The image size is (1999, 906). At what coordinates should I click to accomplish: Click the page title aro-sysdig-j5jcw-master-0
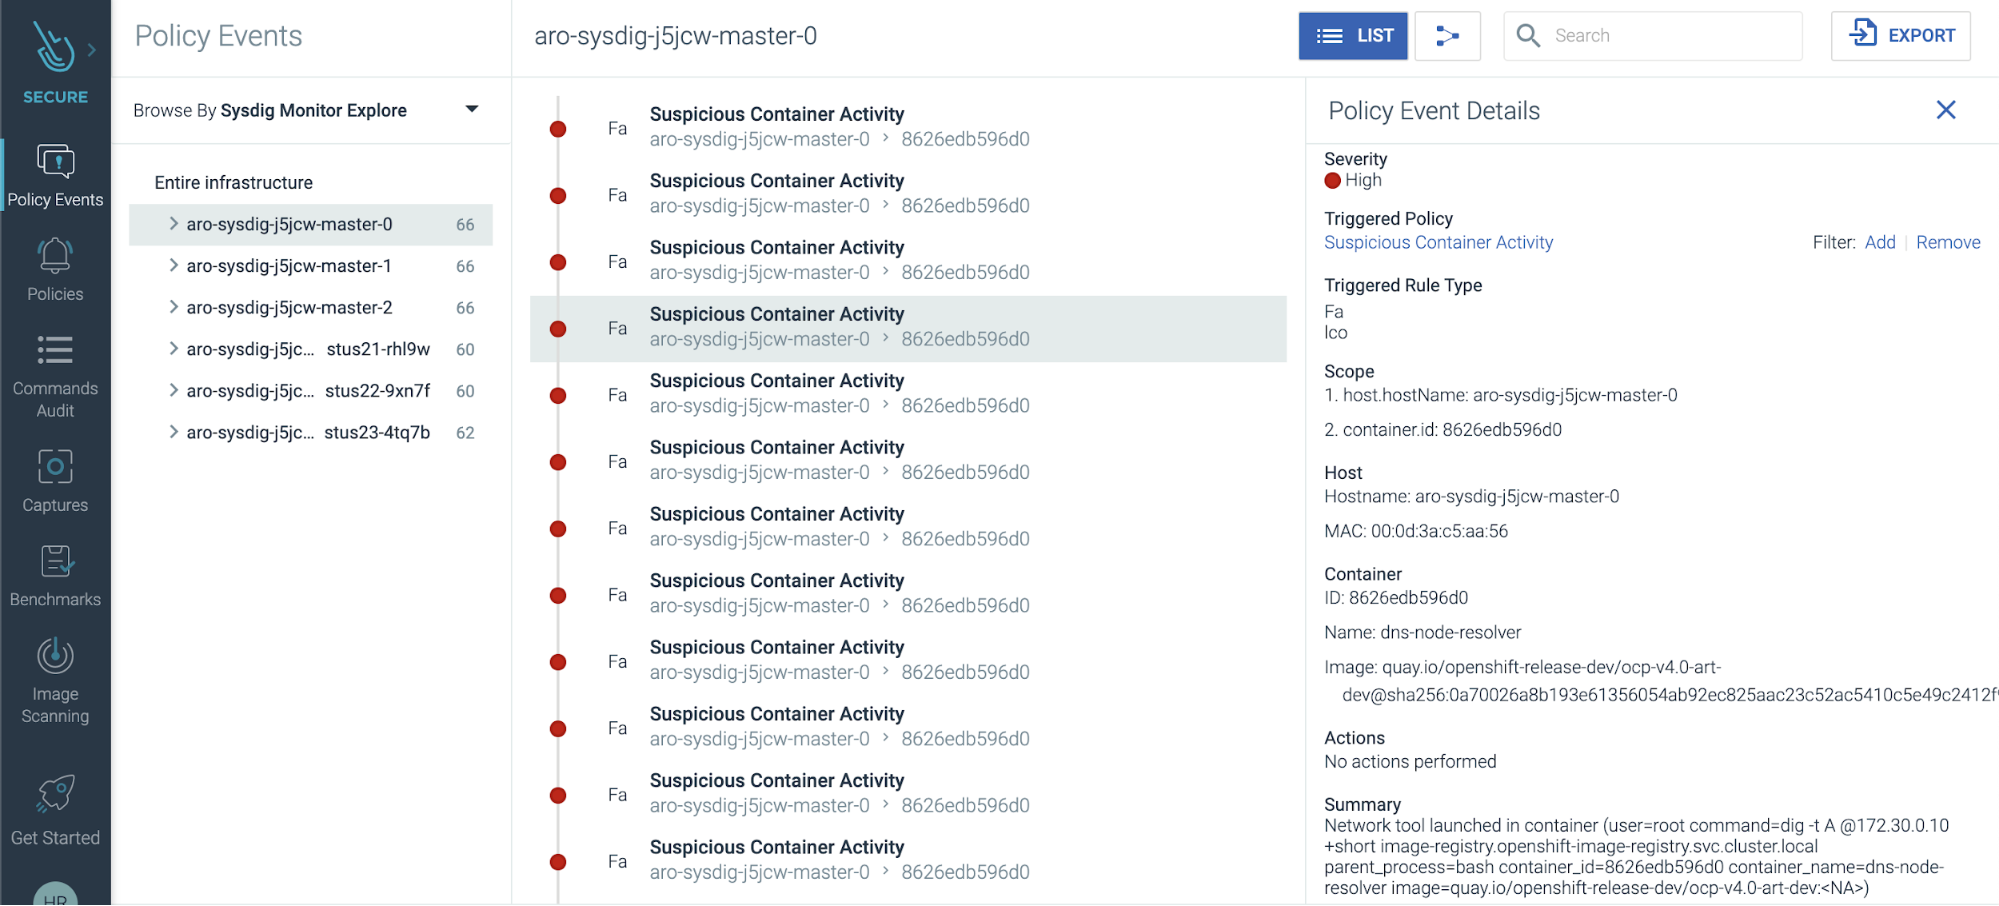(x=676, y=36)
